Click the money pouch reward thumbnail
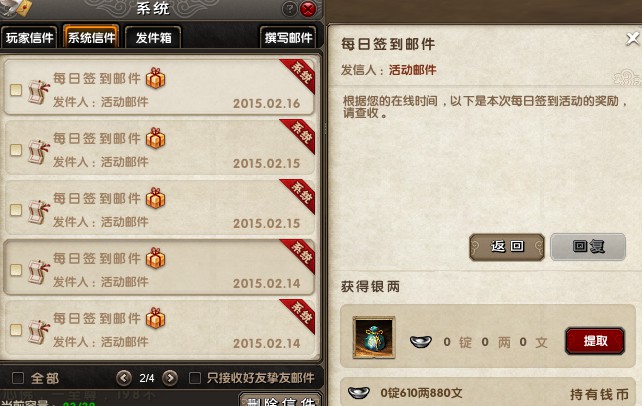 click(x=374, y=337)
